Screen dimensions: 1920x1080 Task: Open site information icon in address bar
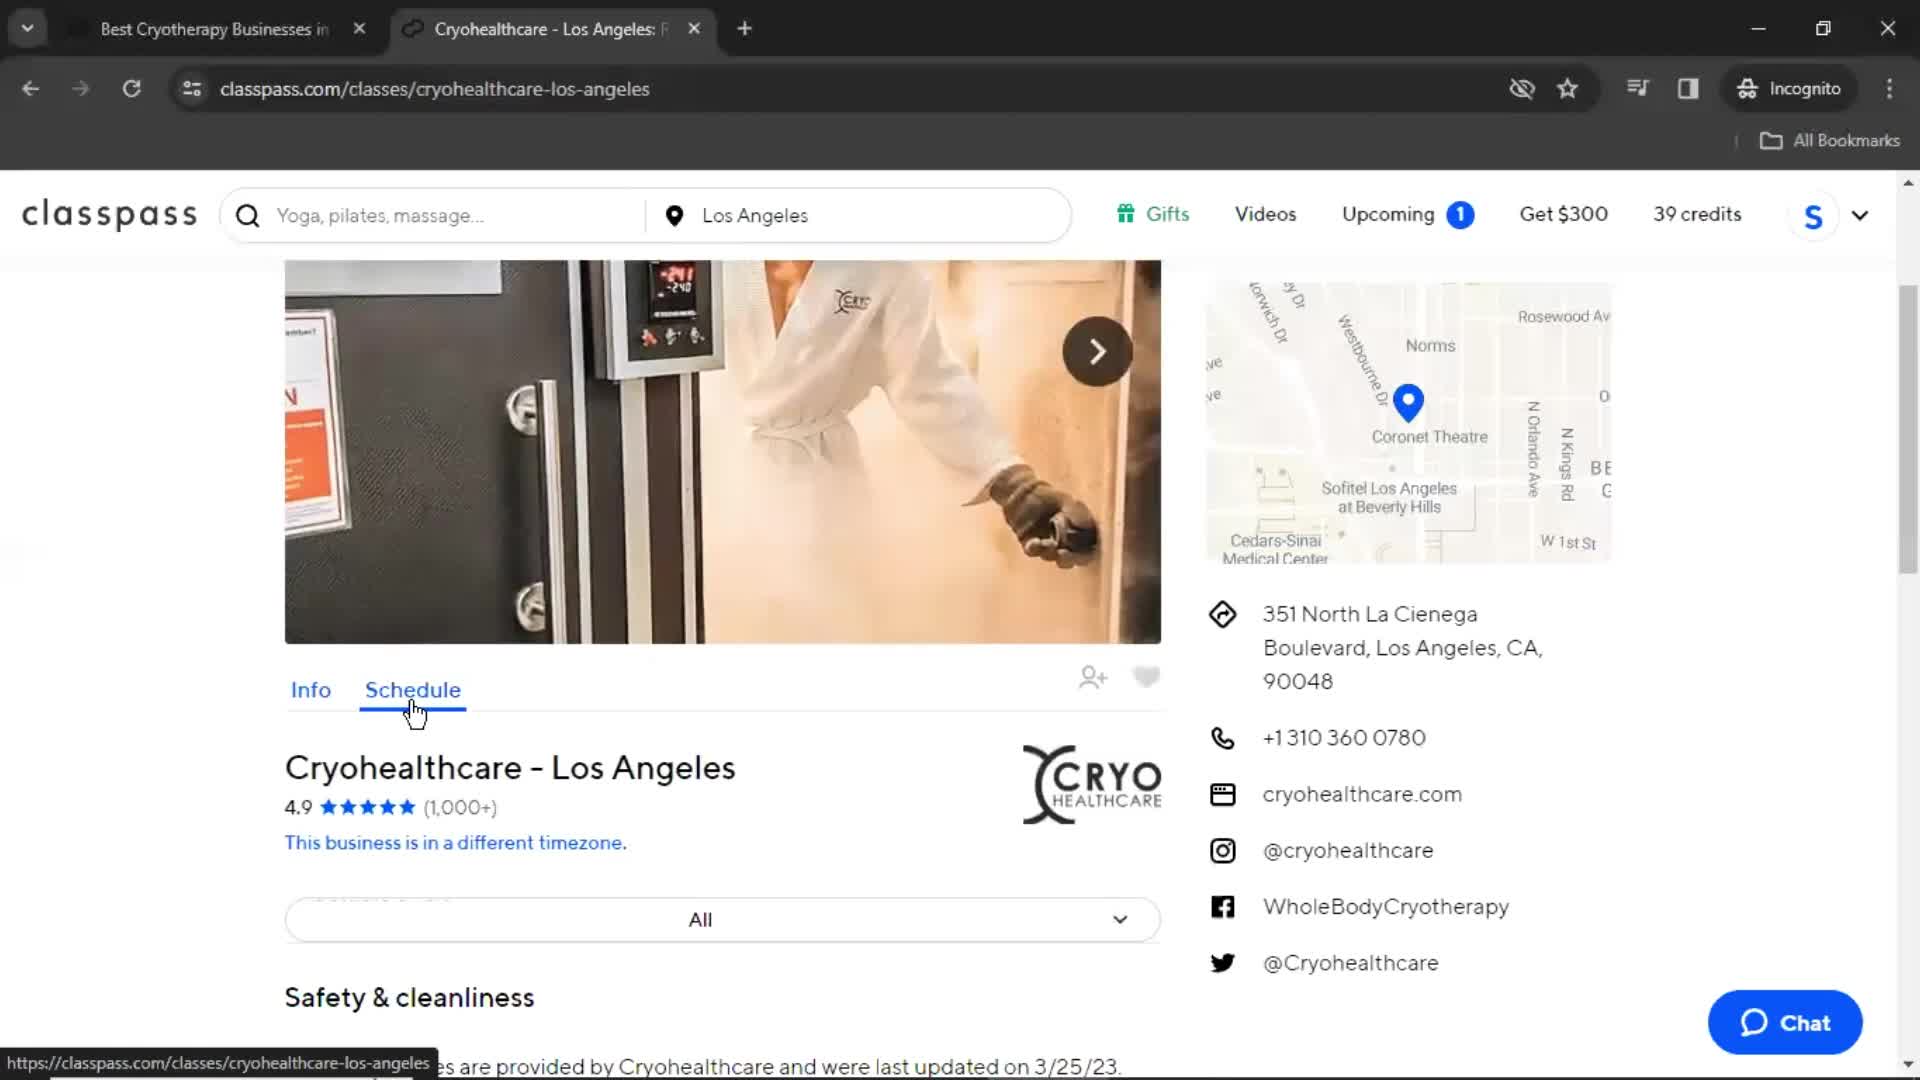[x=192, y=89]
